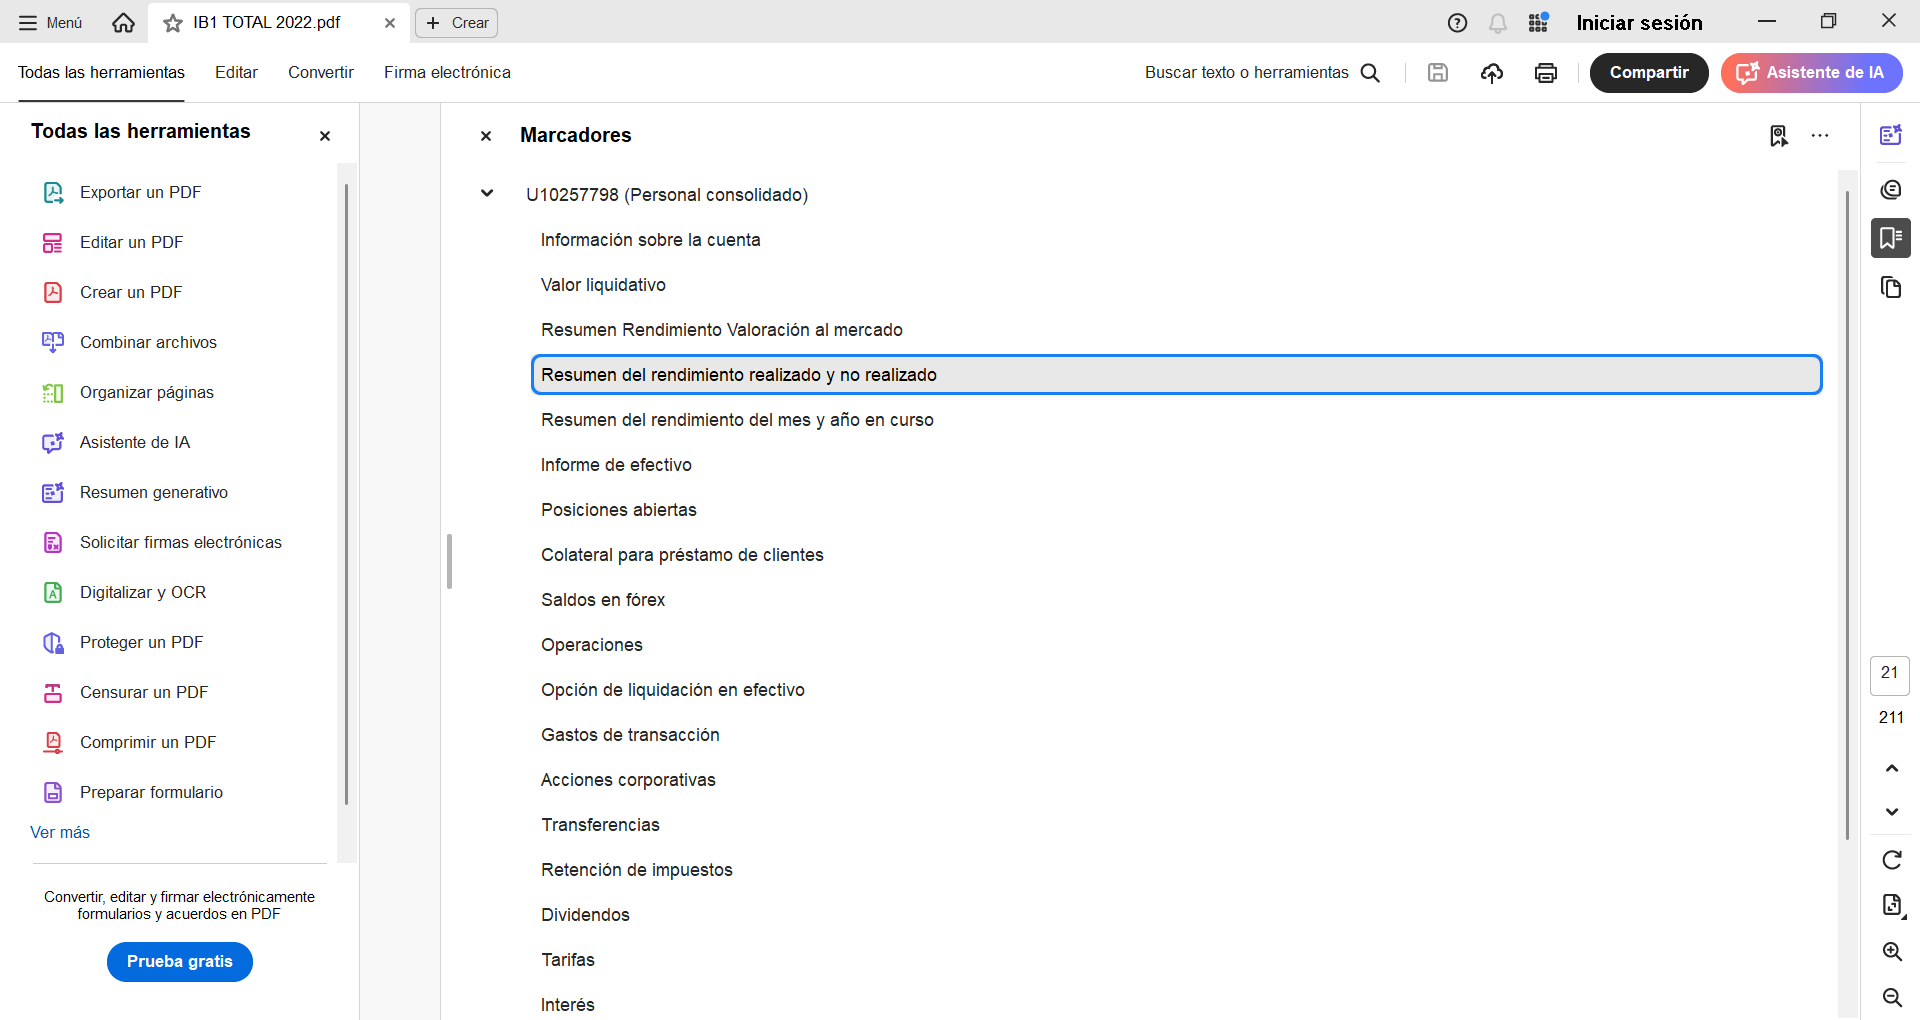Click the Asistente de IA button
The width and height of the screenshot is (1920, 1020).
click(1811, 72)
